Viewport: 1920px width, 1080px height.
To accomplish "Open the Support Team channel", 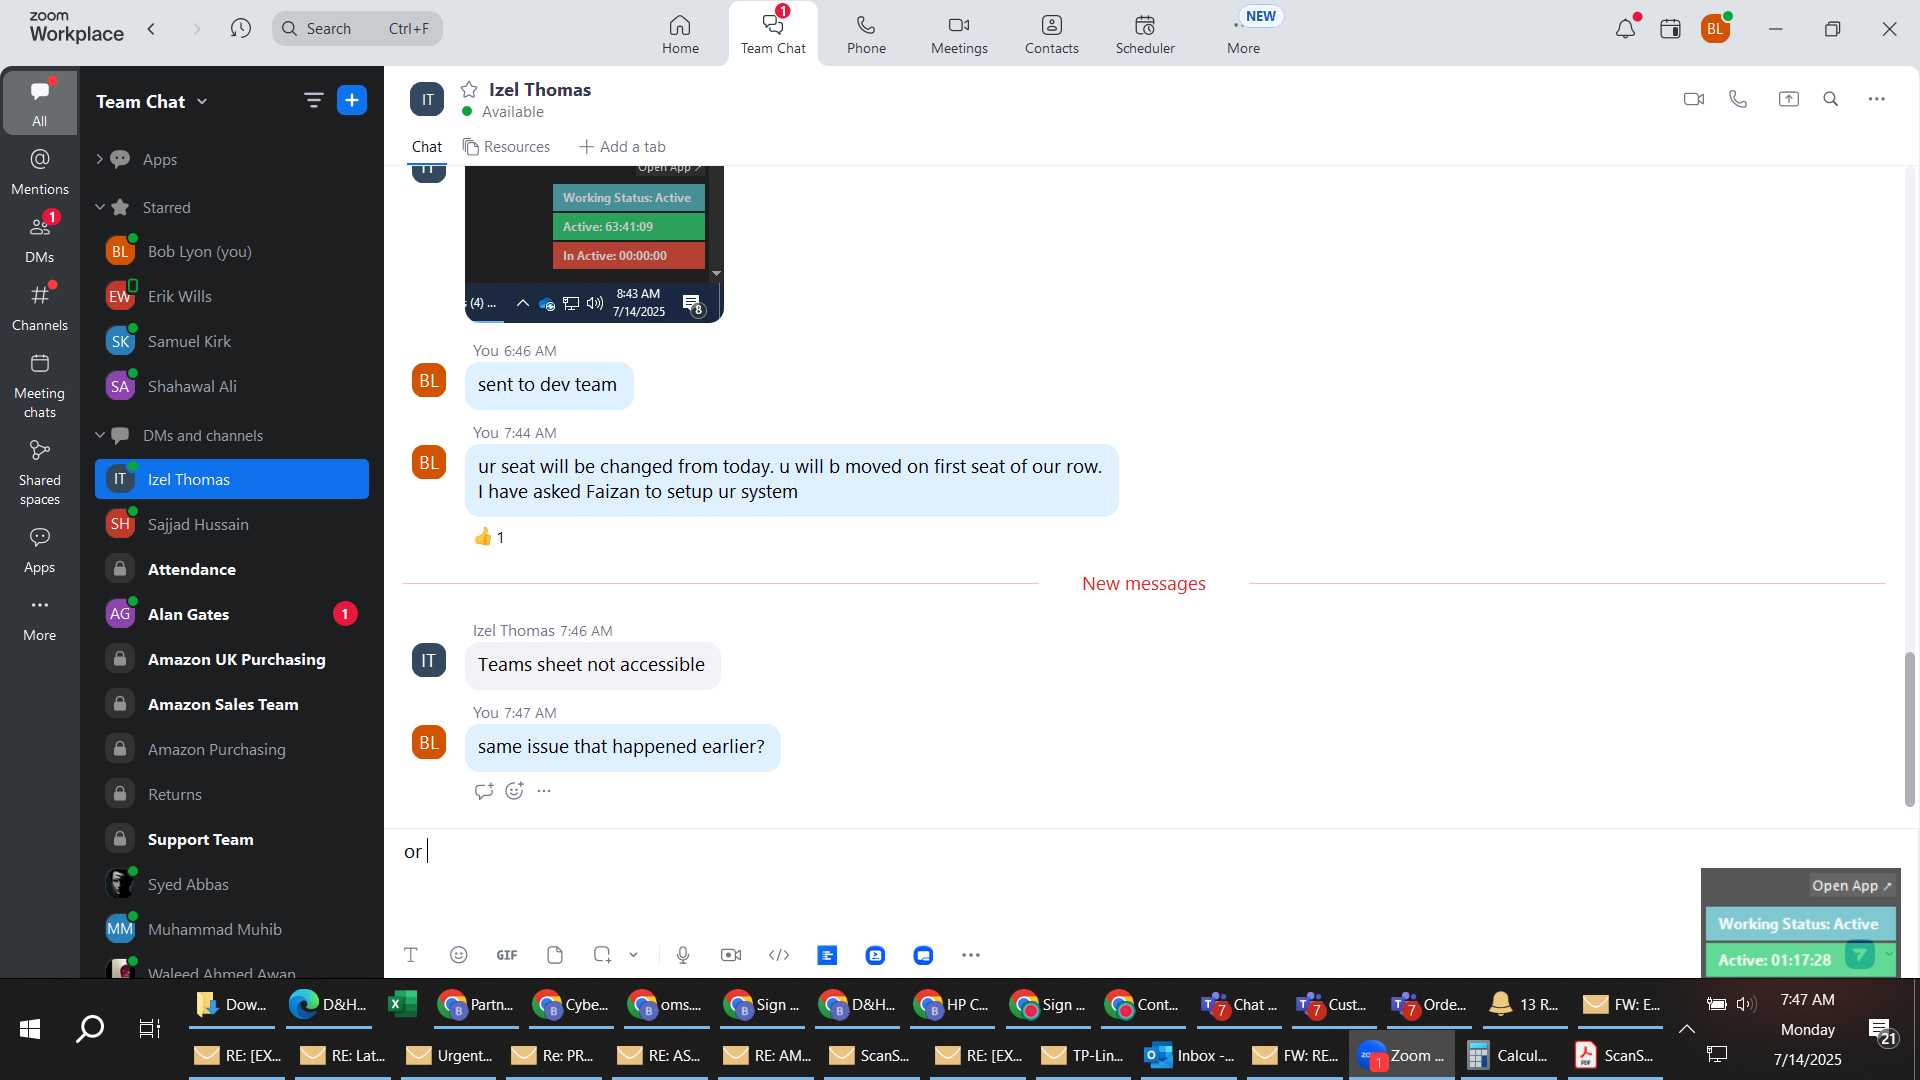I will pos(232,839).
